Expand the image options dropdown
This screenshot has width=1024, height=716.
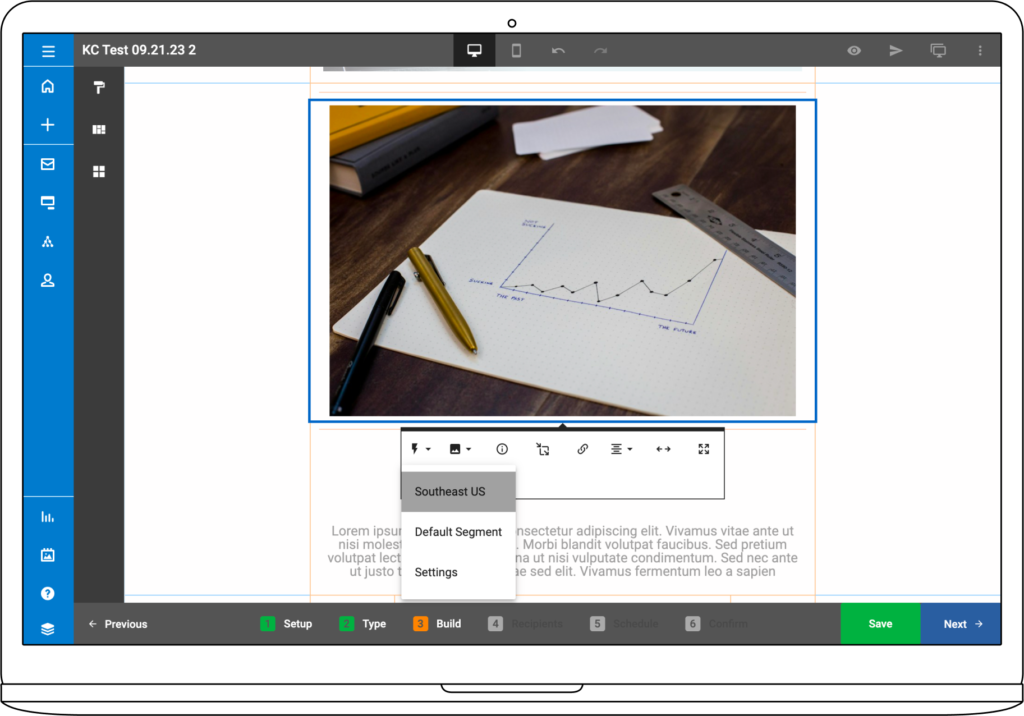click(x=460, y=450)
